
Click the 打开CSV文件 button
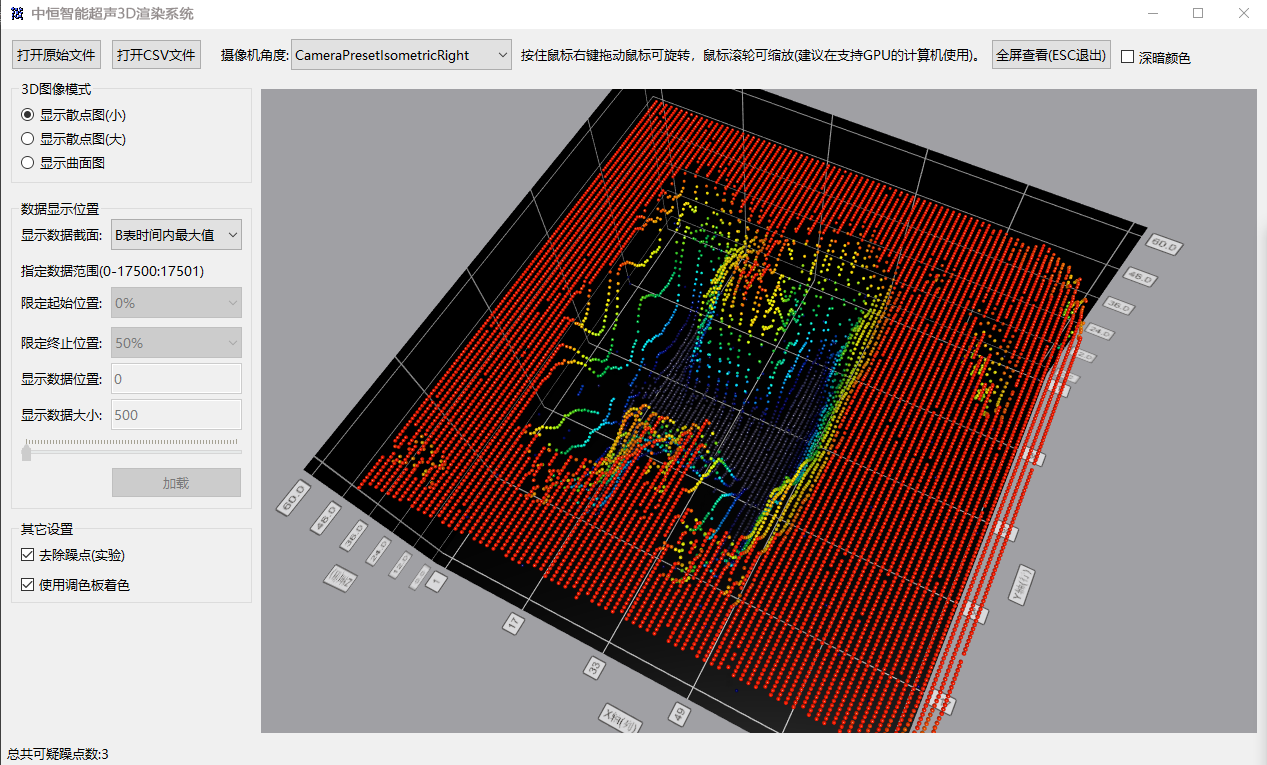tap(156, 55)
